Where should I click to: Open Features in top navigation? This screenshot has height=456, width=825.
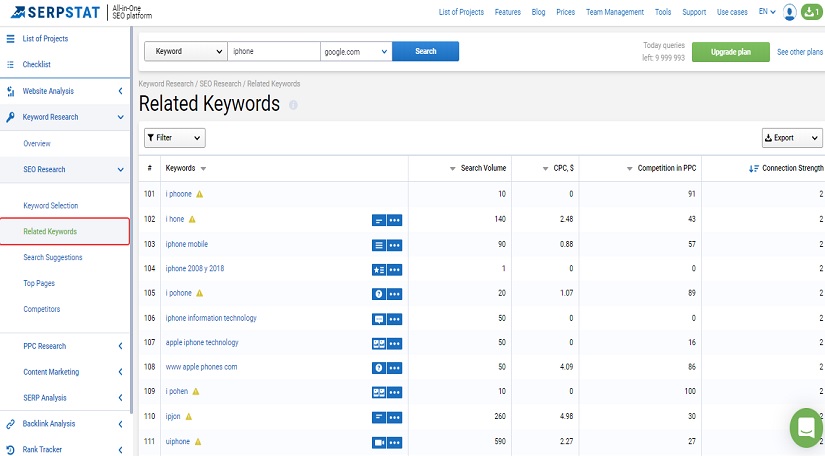pos(508,12)
